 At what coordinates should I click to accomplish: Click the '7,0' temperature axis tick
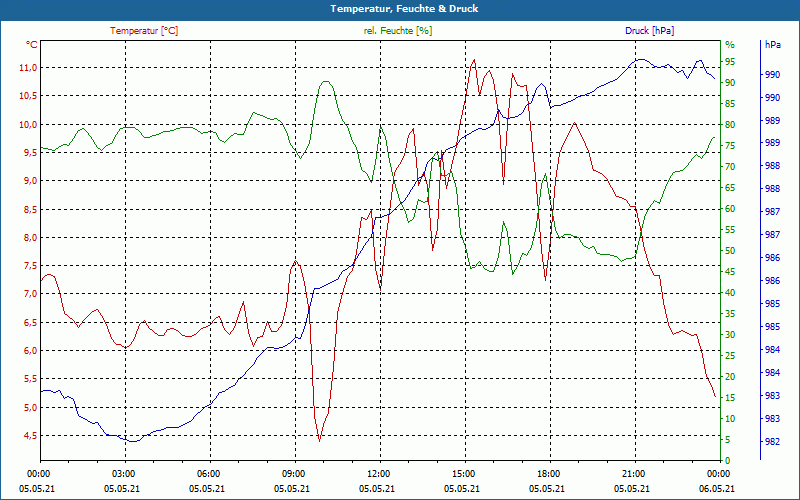pyautogui.click(x=30, y=294)
